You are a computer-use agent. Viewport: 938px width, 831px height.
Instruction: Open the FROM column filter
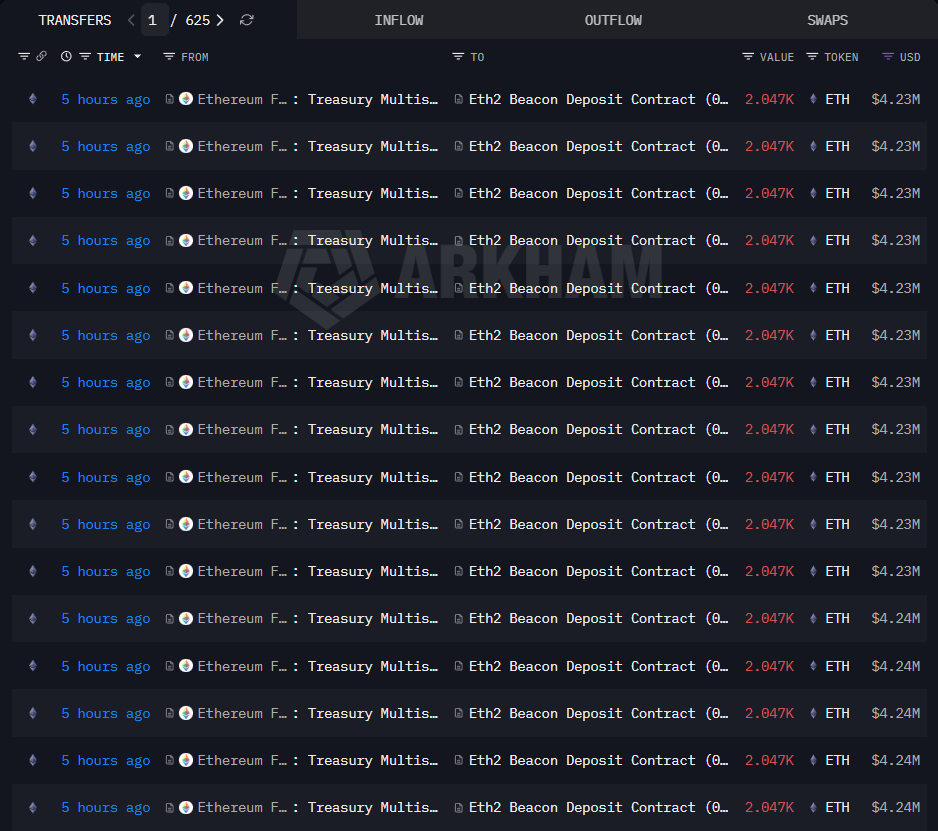[x=169, y=57]
